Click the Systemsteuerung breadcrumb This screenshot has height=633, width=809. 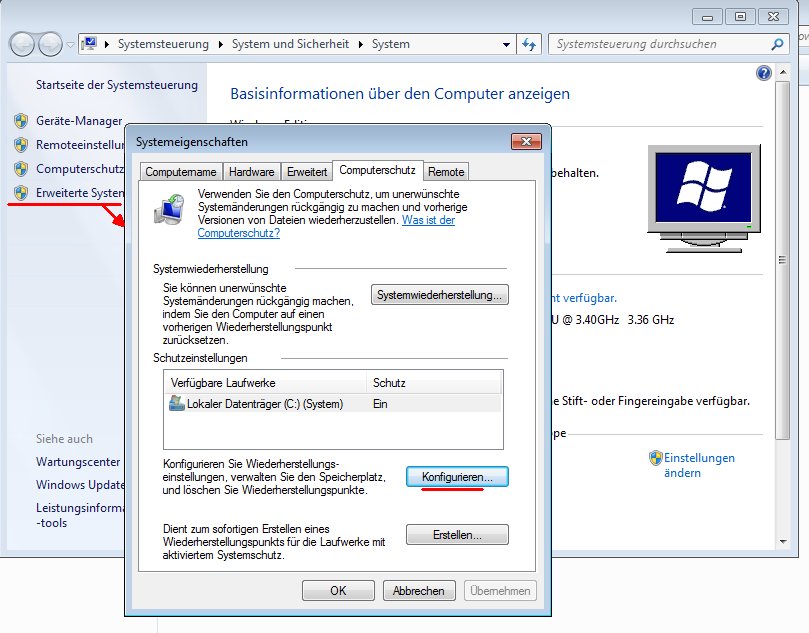click(x=163, y=44)
